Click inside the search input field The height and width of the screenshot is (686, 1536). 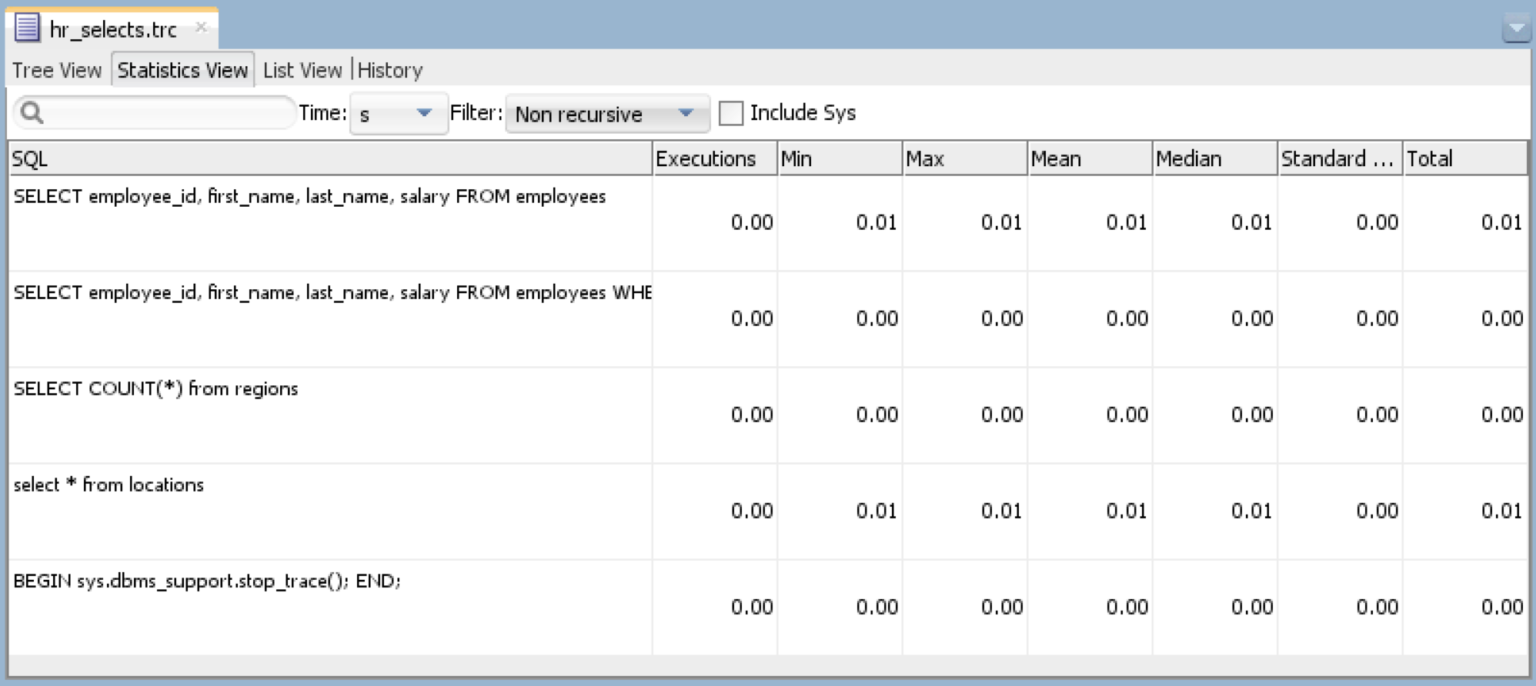coord(160,112)
